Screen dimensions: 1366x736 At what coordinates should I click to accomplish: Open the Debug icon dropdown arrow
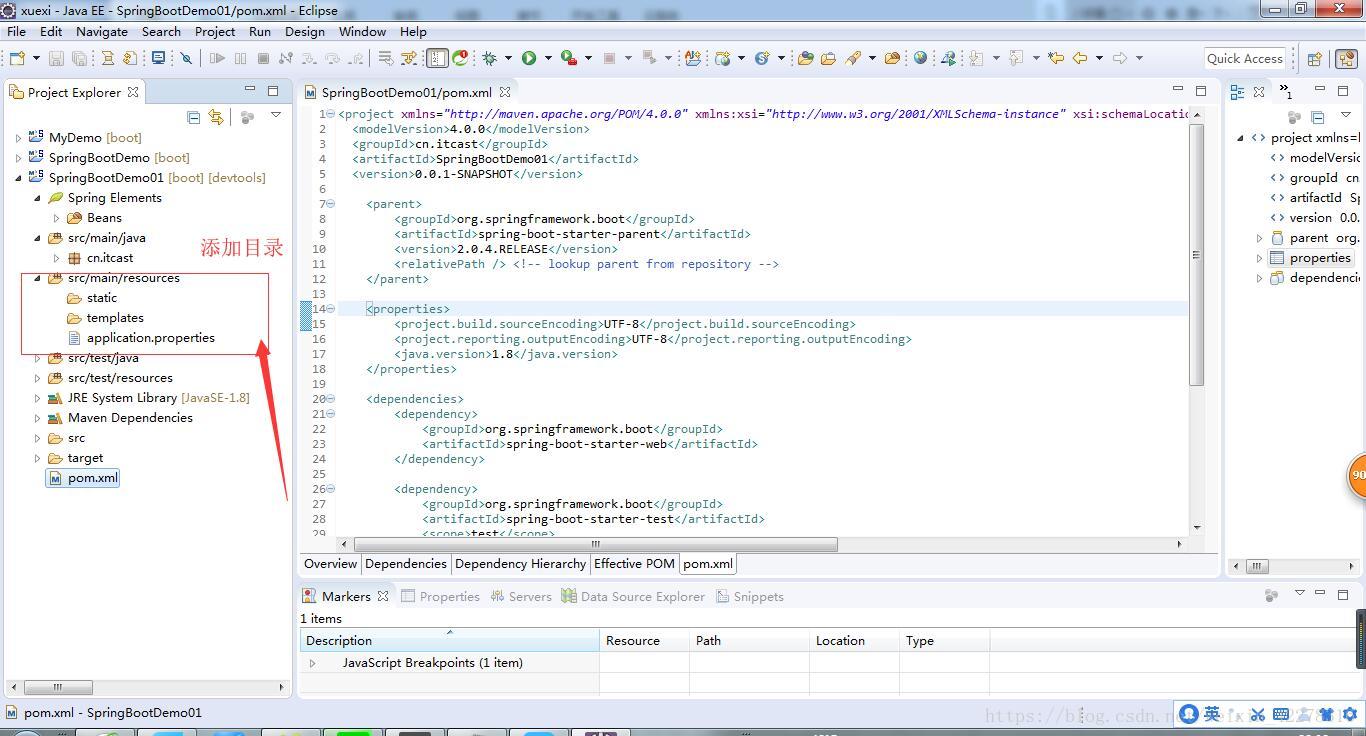508,58
